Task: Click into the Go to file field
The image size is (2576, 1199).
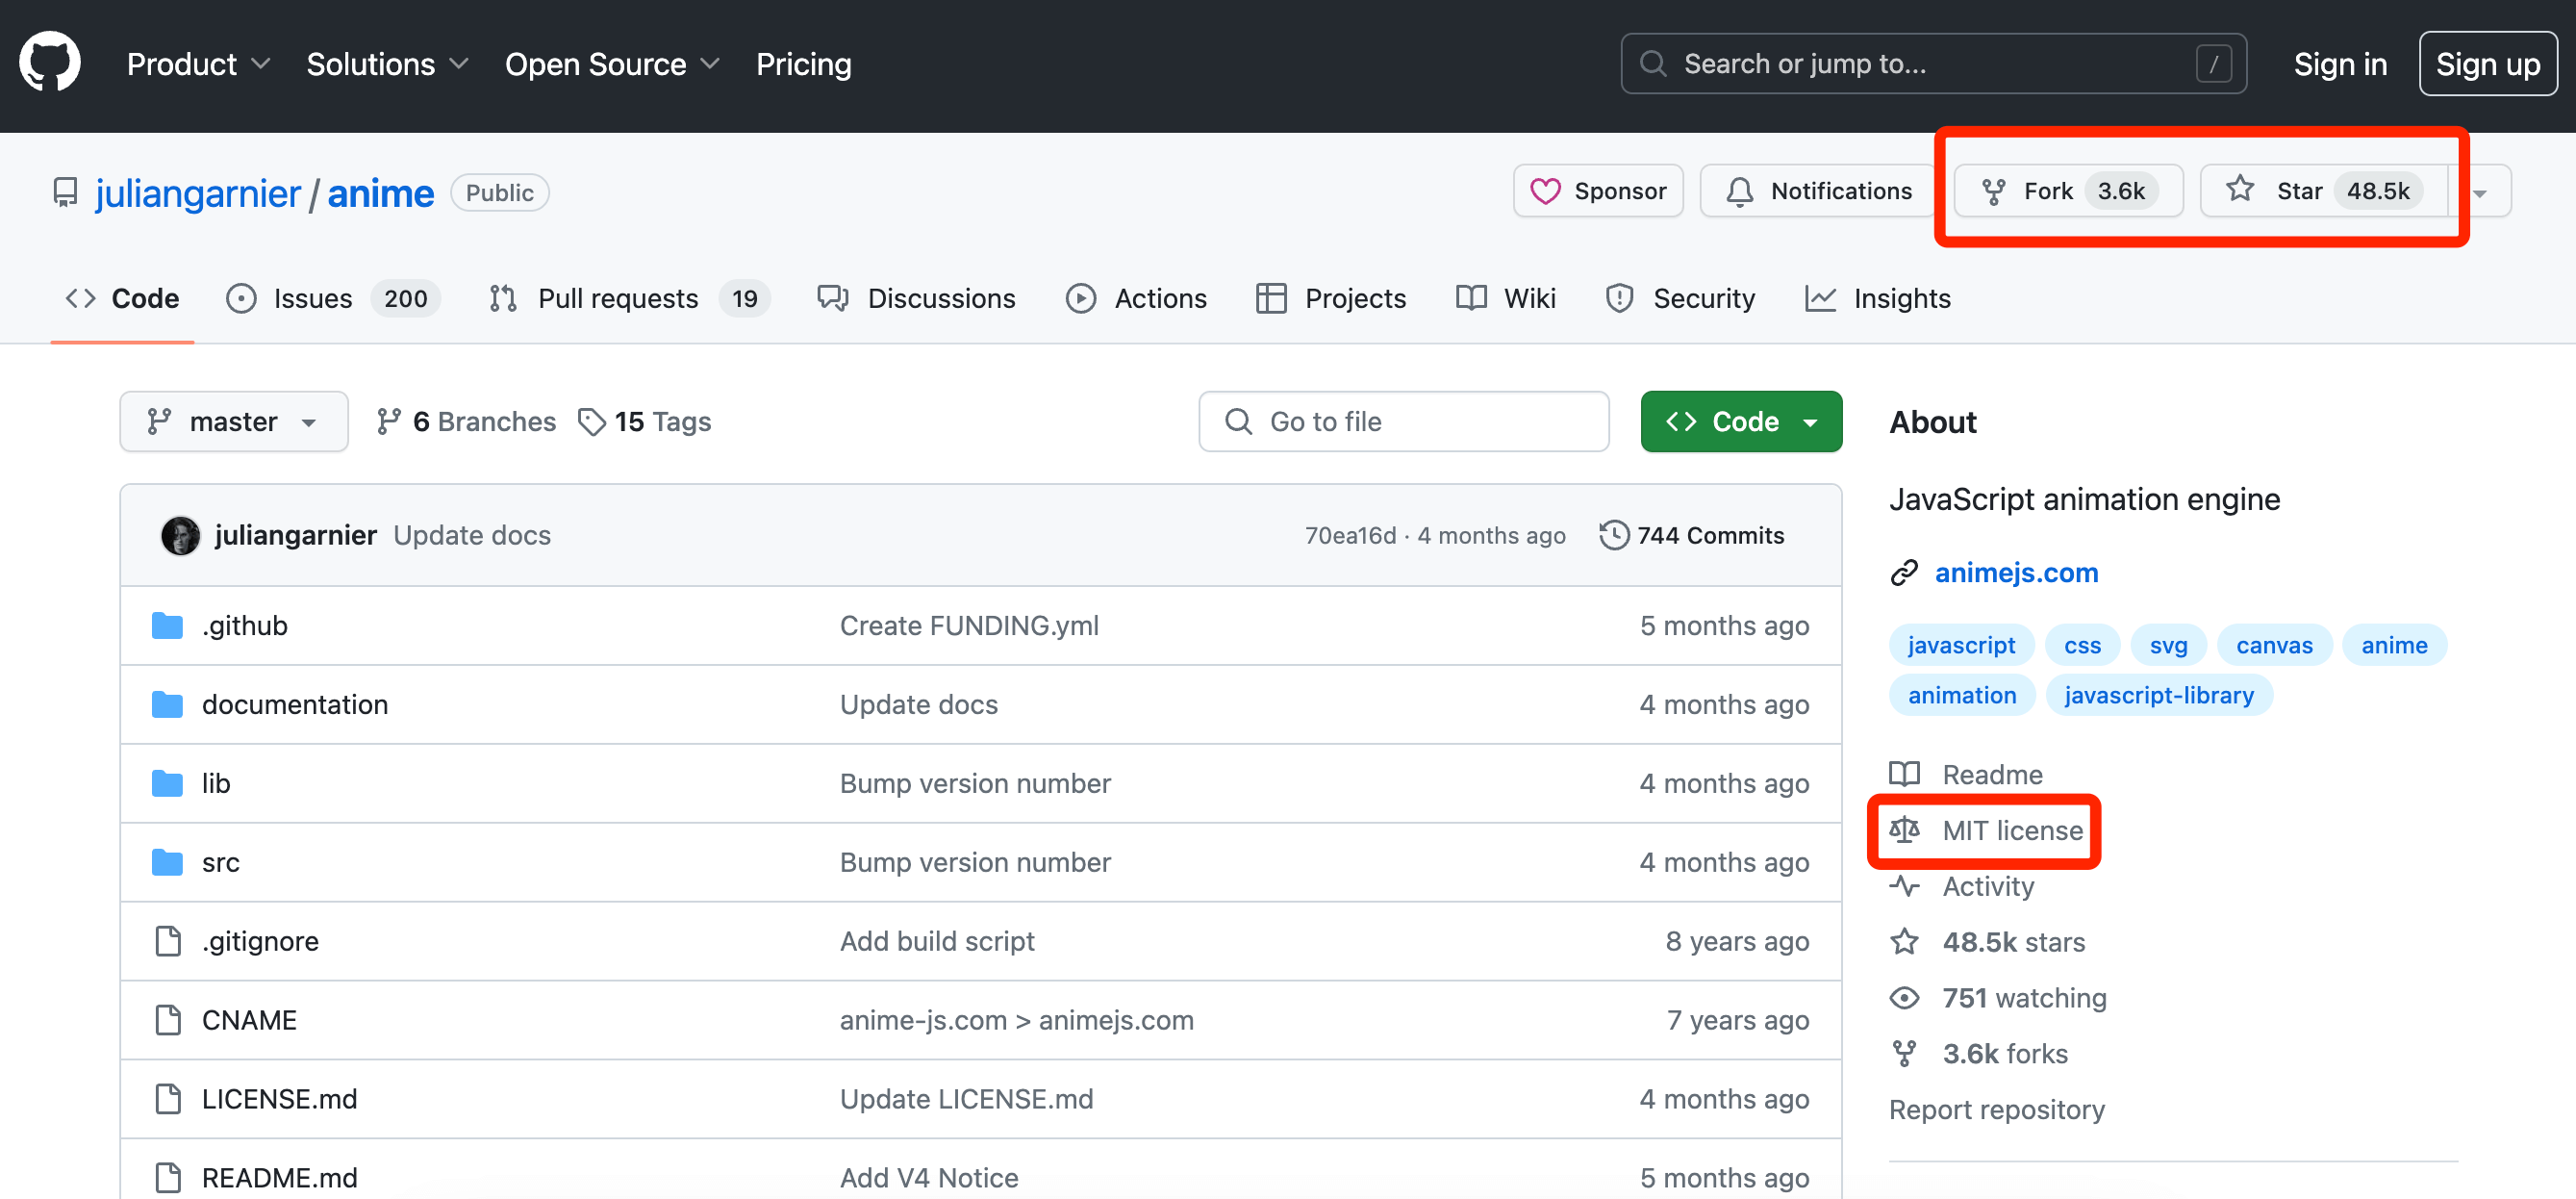Action: coord(1404,421)
